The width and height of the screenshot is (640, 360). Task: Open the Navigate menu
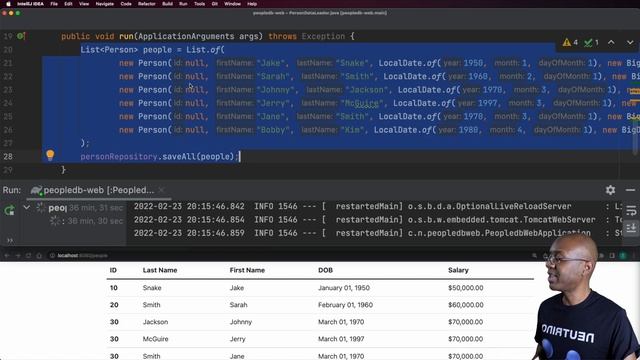point(104,4)
